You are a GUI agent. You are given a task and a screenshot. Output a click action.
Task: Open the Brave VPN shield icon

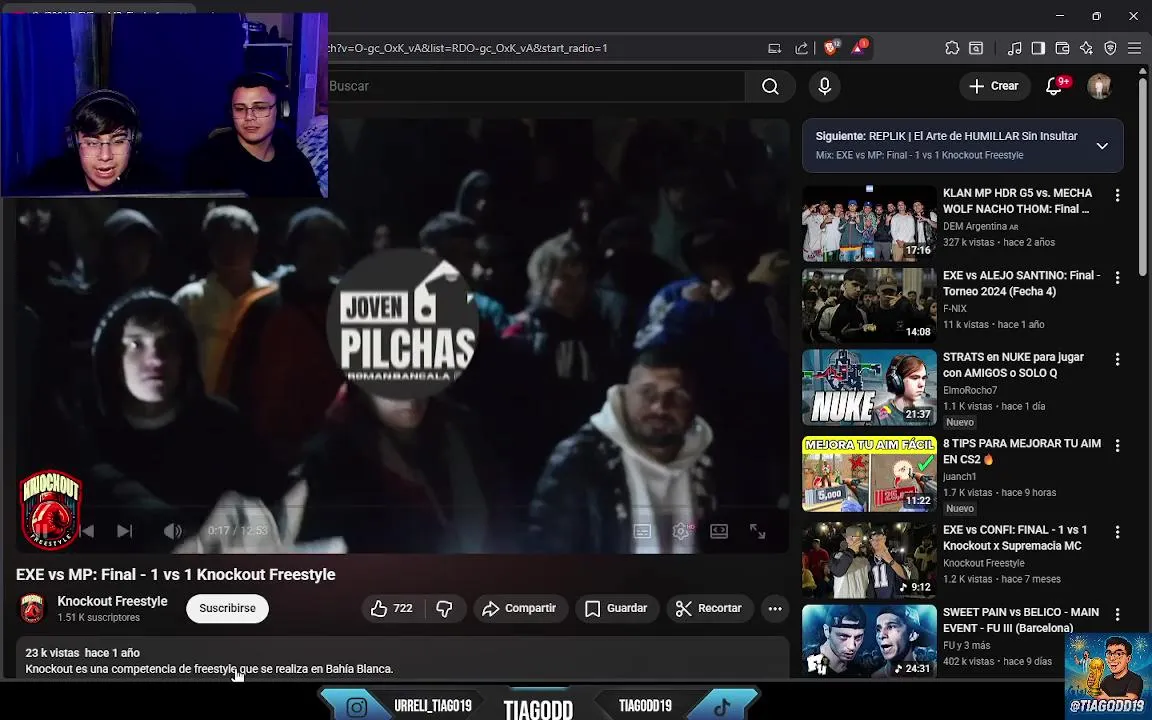[1110, 48]
